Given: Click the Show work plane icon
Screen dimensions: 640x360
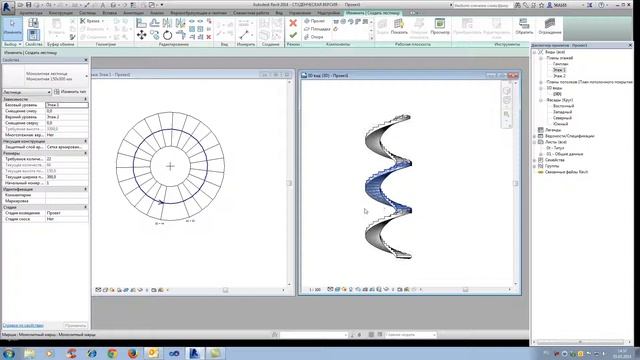Looking at the screenshot, I should tap(399, 27).
